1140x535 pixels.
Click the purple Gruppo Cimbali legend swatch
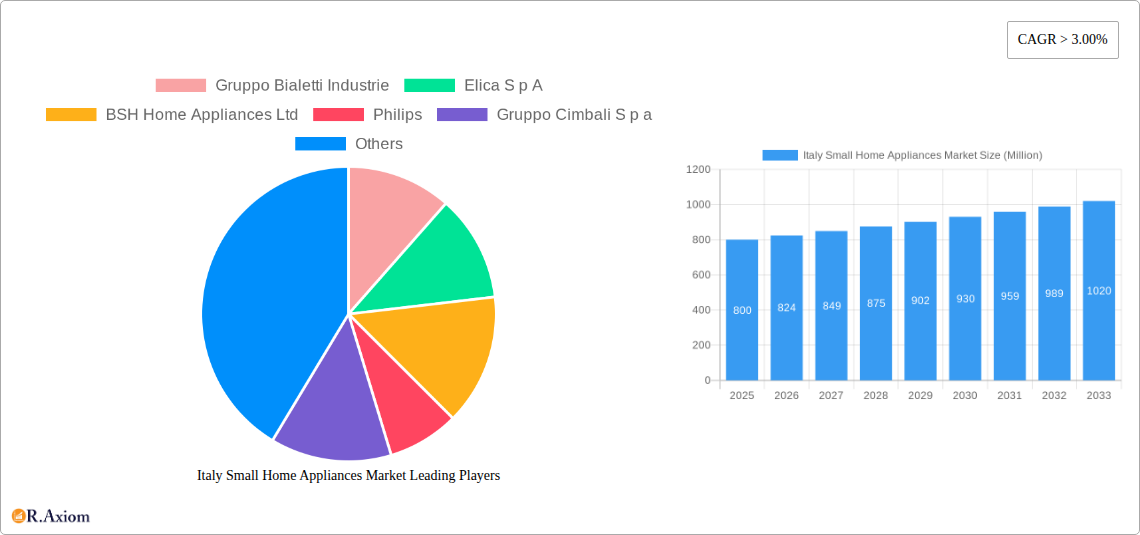pyautogui.click(x=462, y=115)
